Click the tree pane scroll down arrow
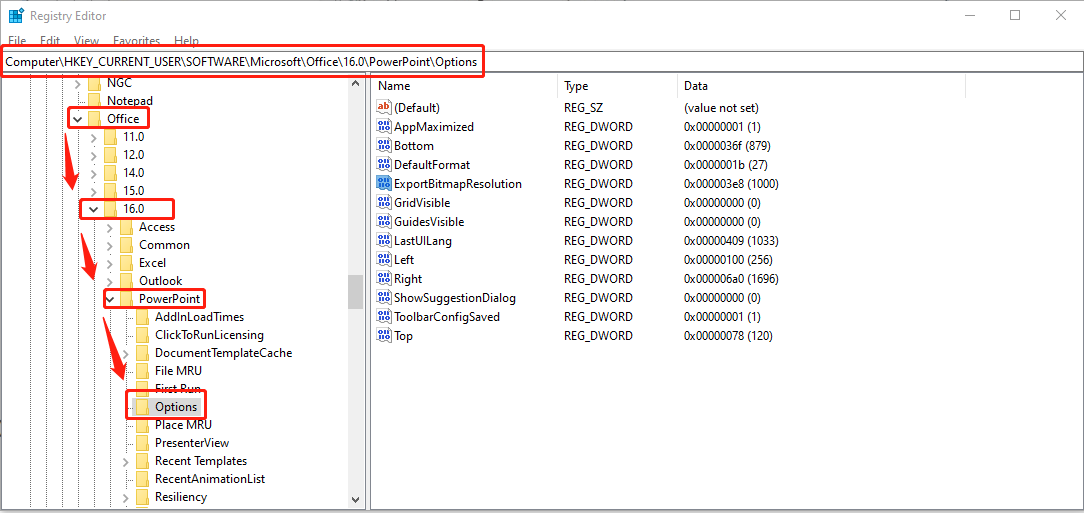 tap(356, 499)
